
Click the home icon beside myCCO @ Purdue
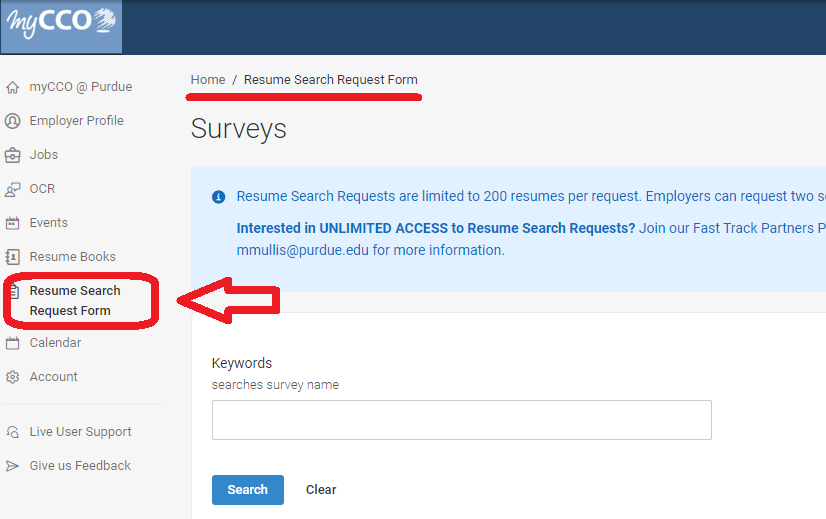pos(13,87)
